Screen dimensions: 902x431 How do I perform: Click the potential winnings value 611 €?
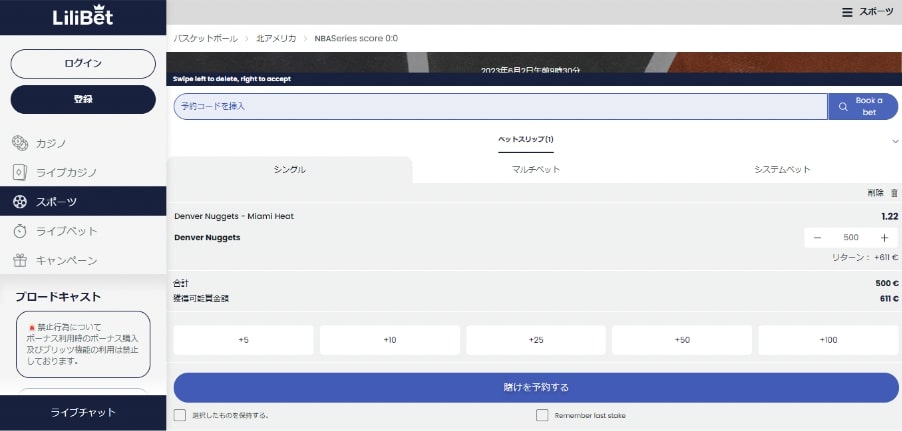[889, 299]
